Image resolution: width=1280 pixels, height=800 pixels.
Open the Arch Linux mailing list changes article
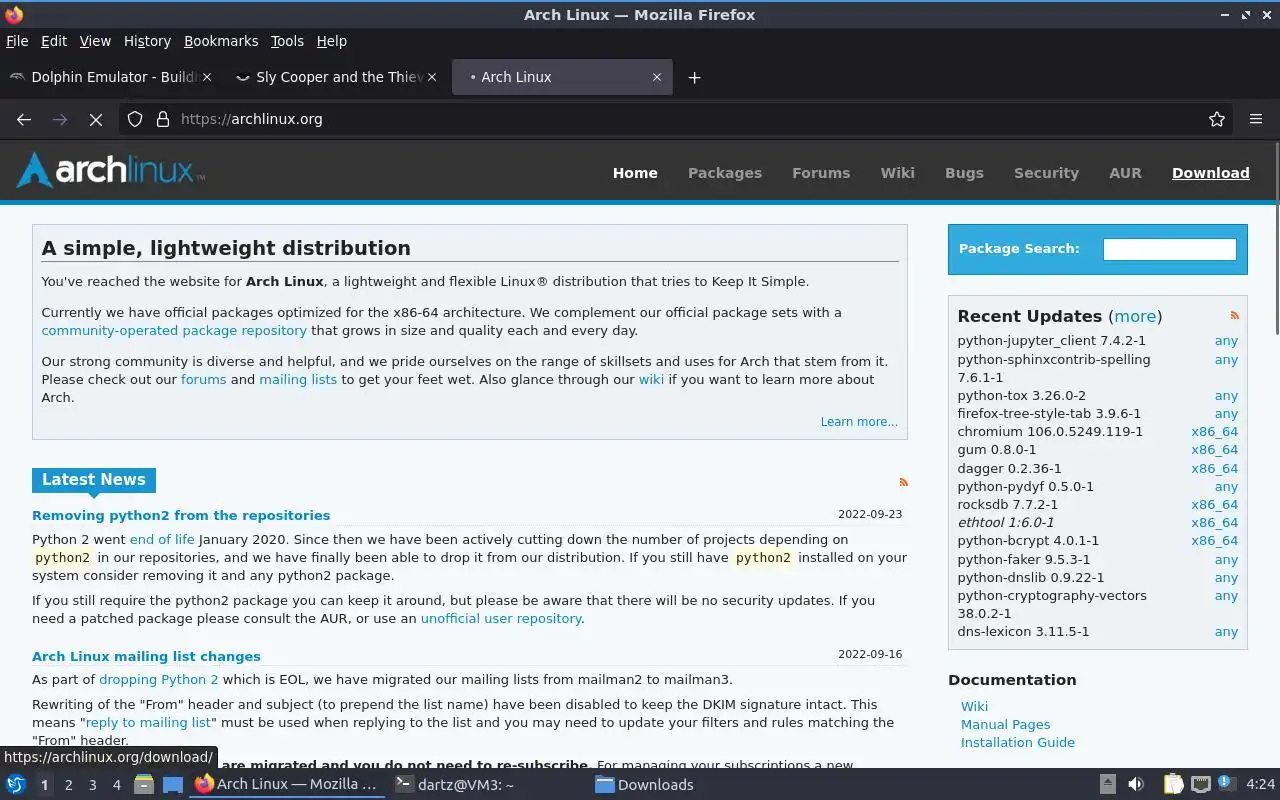146,656
